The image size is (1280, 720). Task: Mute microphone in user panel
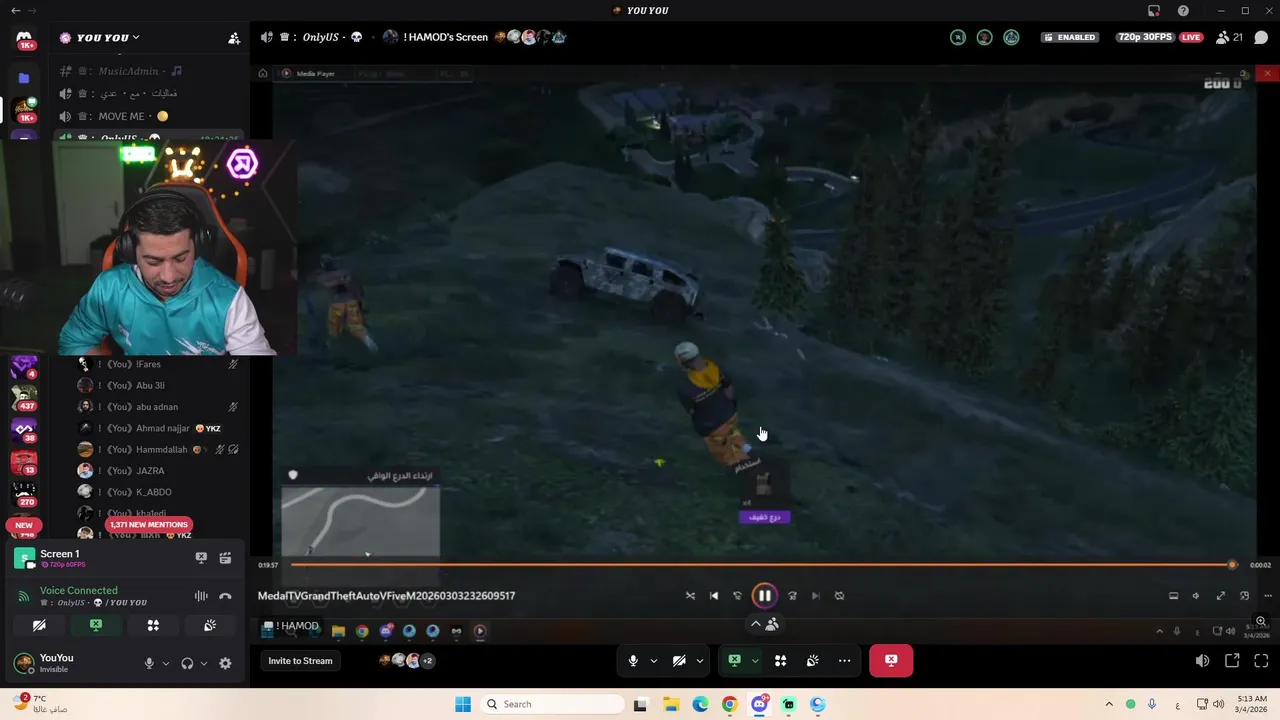click(149, 663)
